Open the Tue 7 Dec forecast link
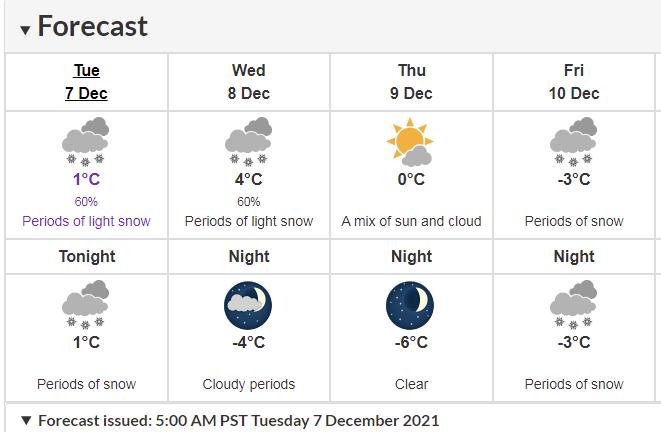The image size is (661, 432). click(x=86, y=82)
